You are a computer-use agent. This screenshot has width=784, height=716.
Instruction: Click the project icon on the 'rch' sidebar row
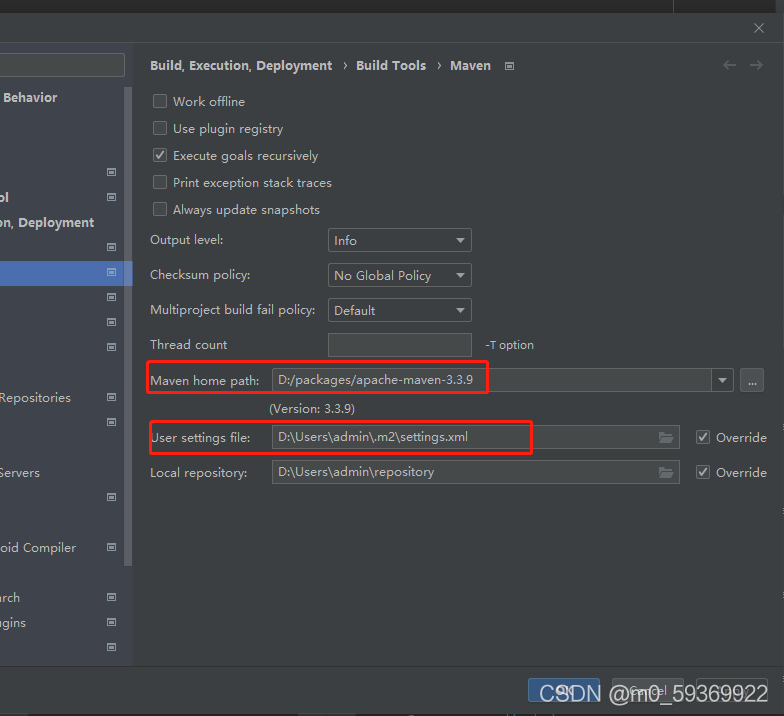[x=112, y=597]
